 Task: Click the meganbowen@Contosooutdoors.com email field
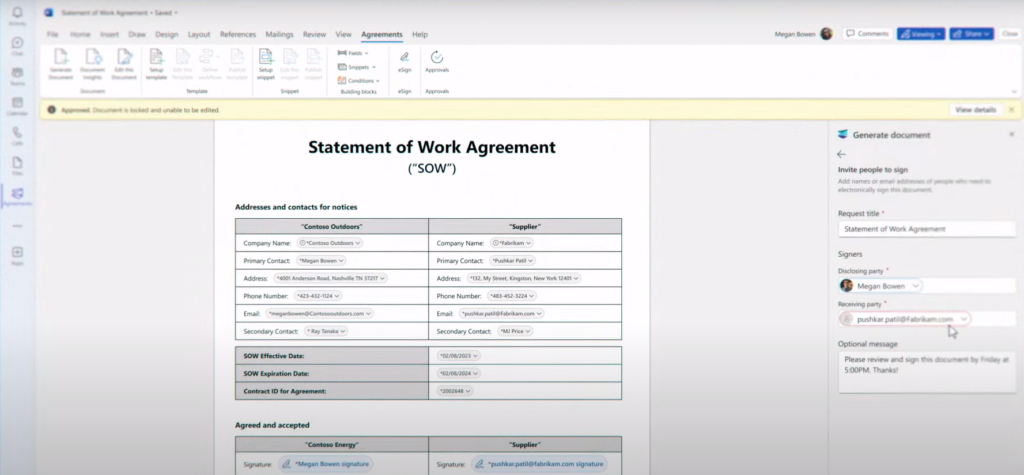(320, 314)
